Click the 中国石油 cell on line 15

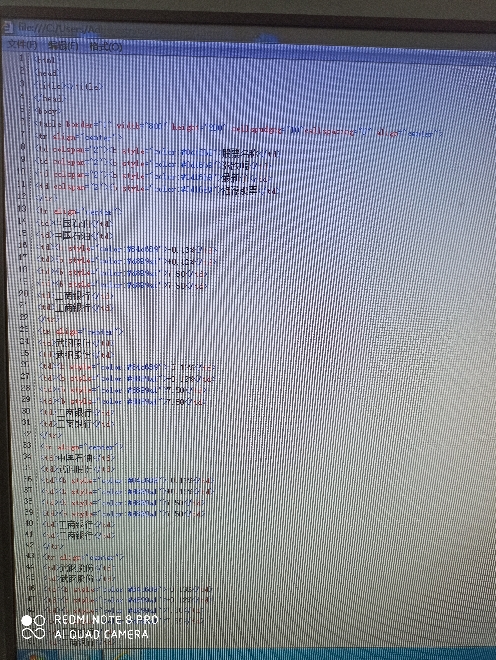(x=75, y=235)
